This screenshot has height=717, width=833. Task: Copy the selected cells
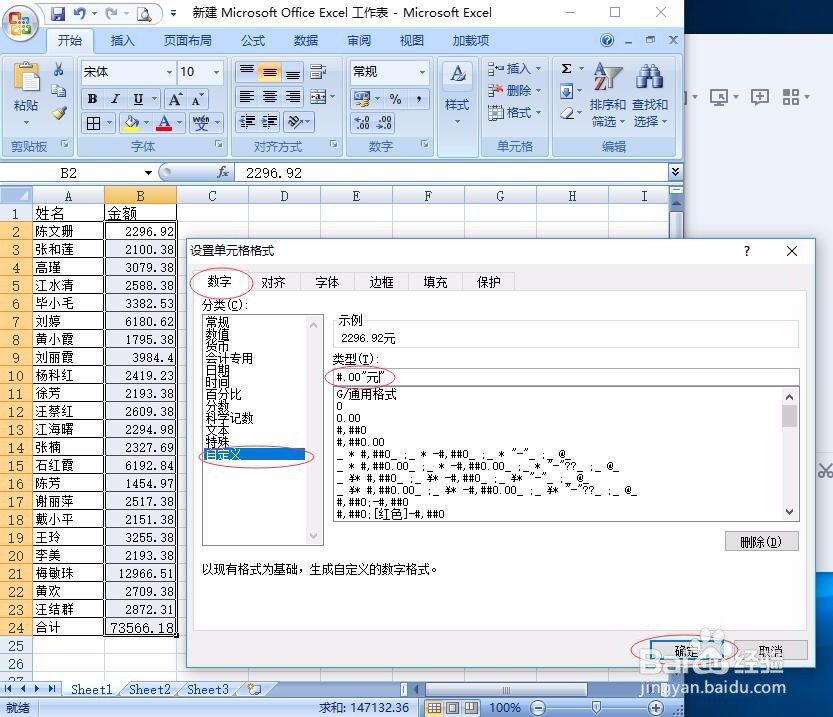[58, 91]
